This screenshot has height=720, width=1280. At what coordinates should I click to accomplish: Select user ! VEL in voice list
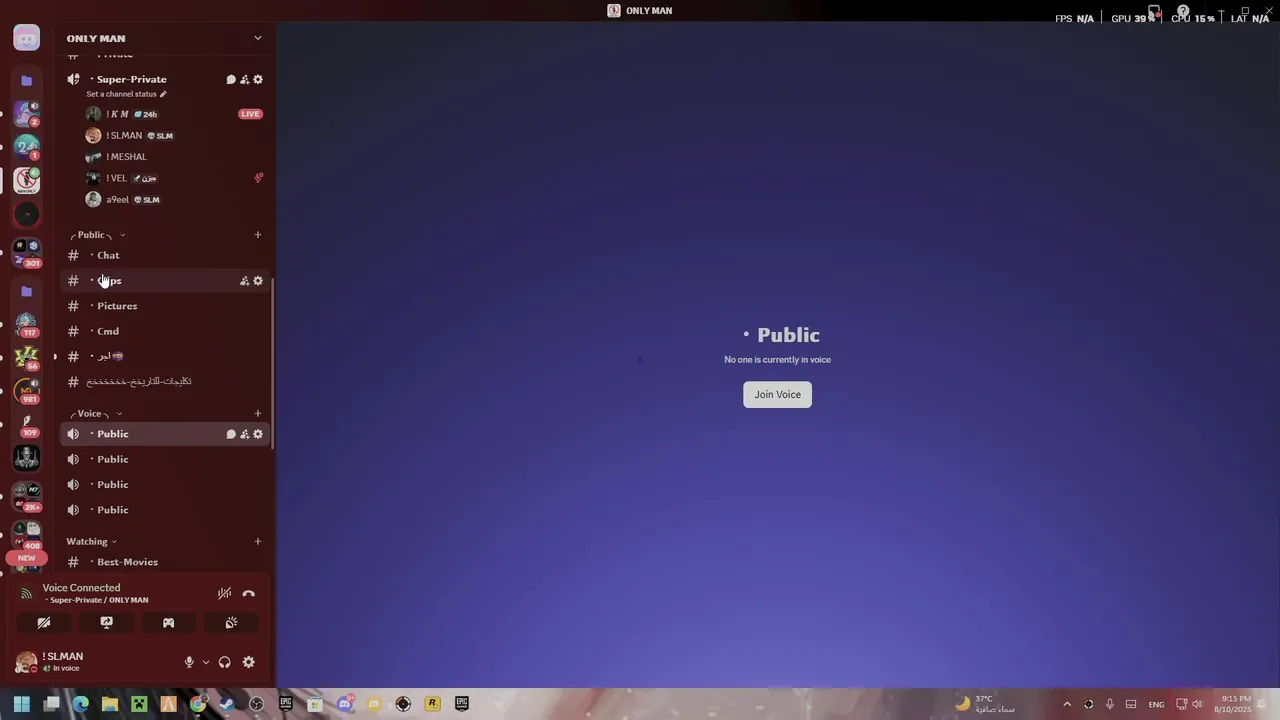click(117, 178)
